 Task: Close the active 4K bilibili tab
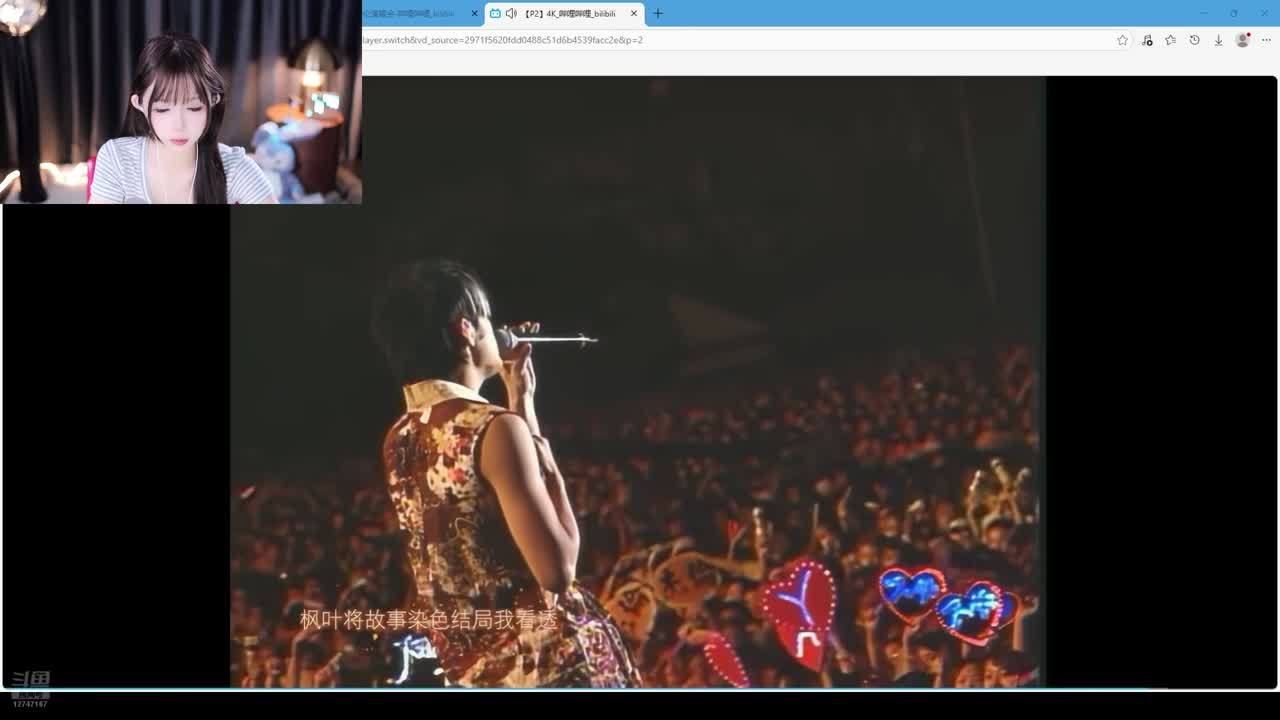tap(633, 13)
